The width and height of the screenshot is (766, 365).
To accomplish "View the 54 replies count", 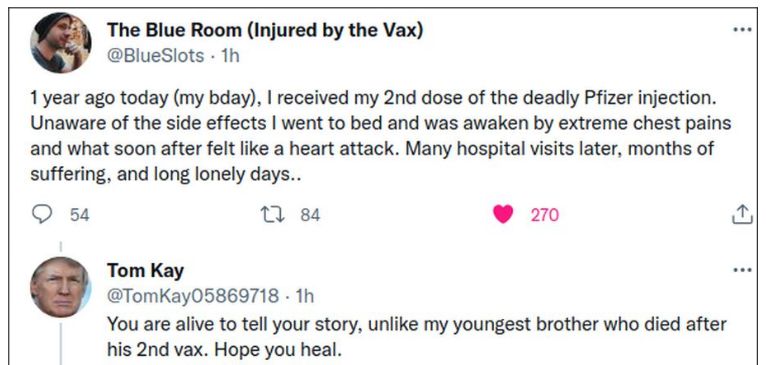I will (80, 215).
